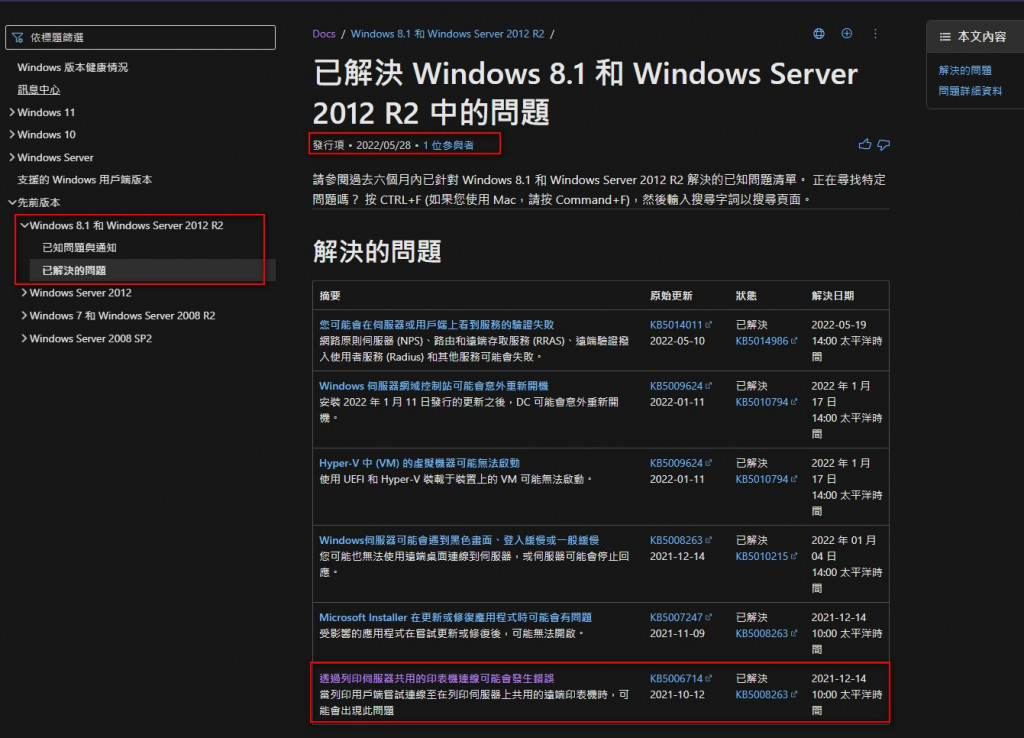Click the 原始更新 column header
Viewport: 1024px width, 738px height.
pos(671,296)
